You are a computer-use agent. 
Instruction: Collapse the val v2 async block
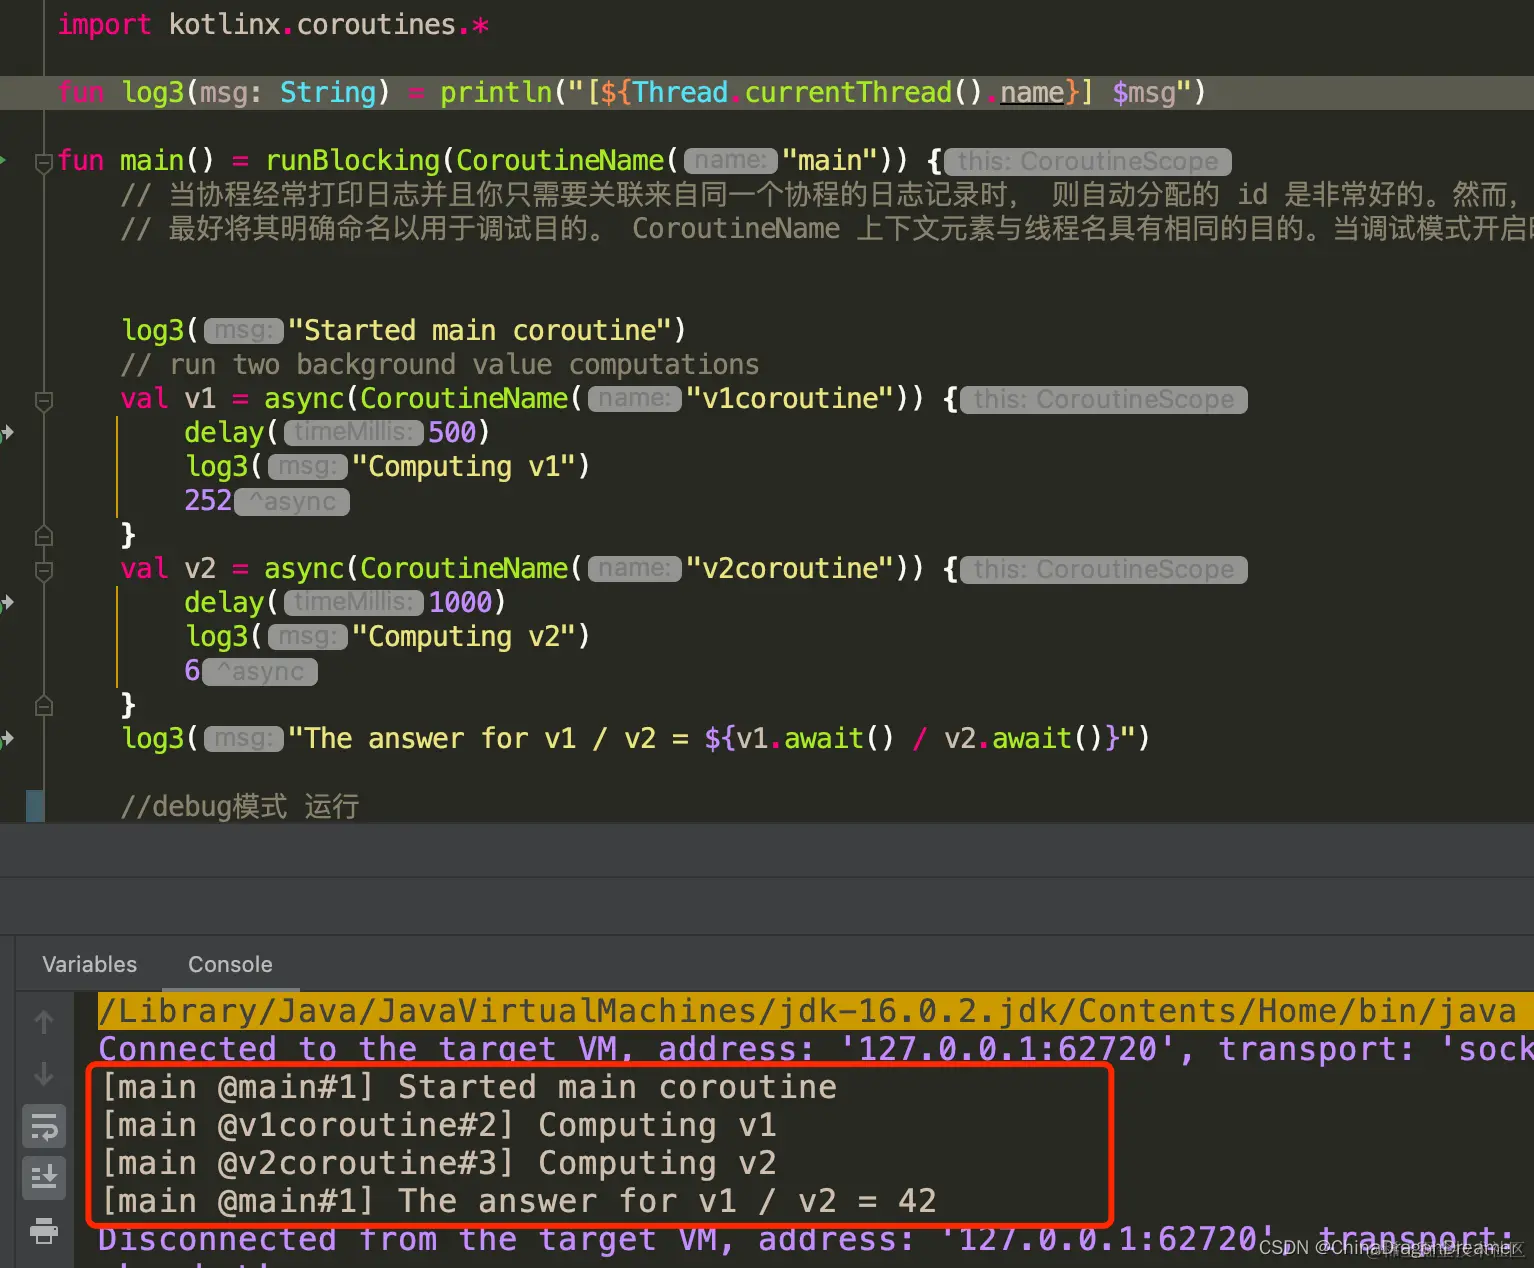(x=44, y=571)
